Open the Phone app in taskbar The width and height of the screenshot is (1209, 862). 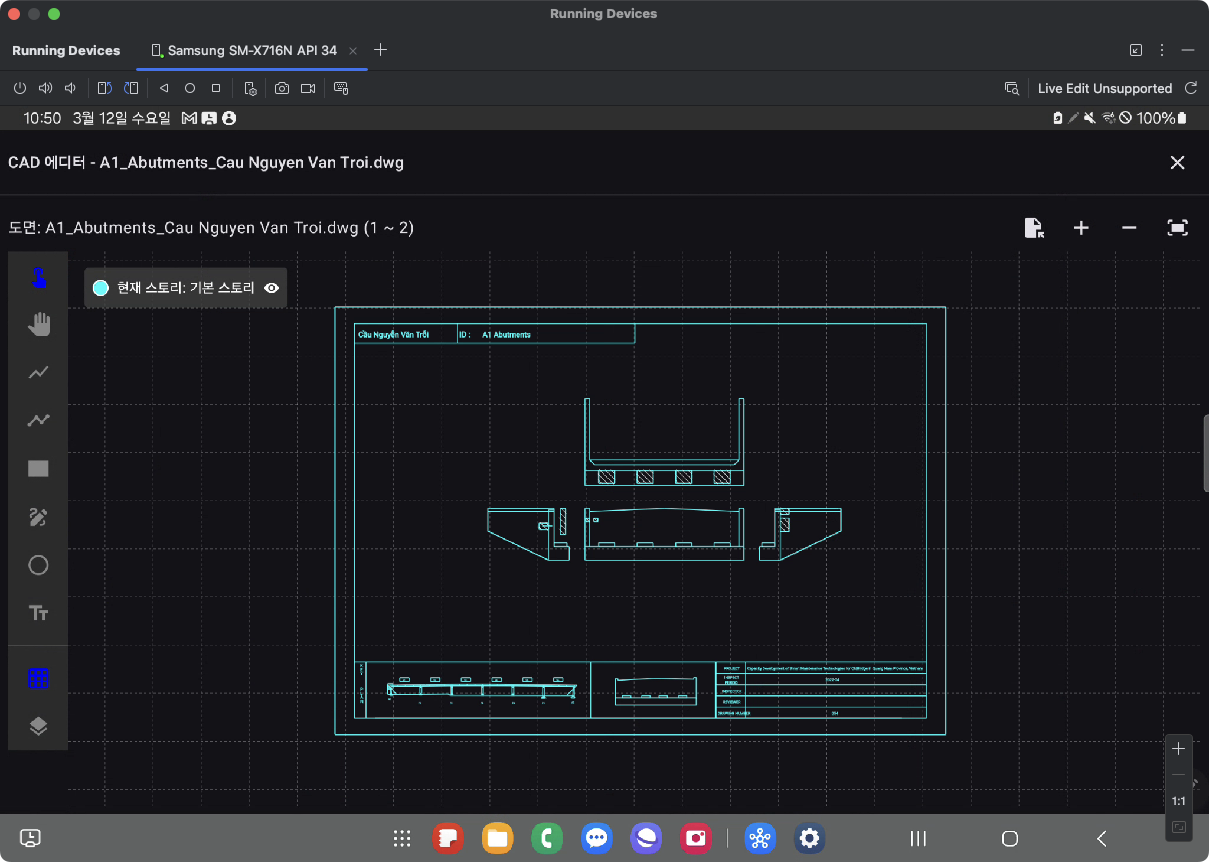(546, 838)
